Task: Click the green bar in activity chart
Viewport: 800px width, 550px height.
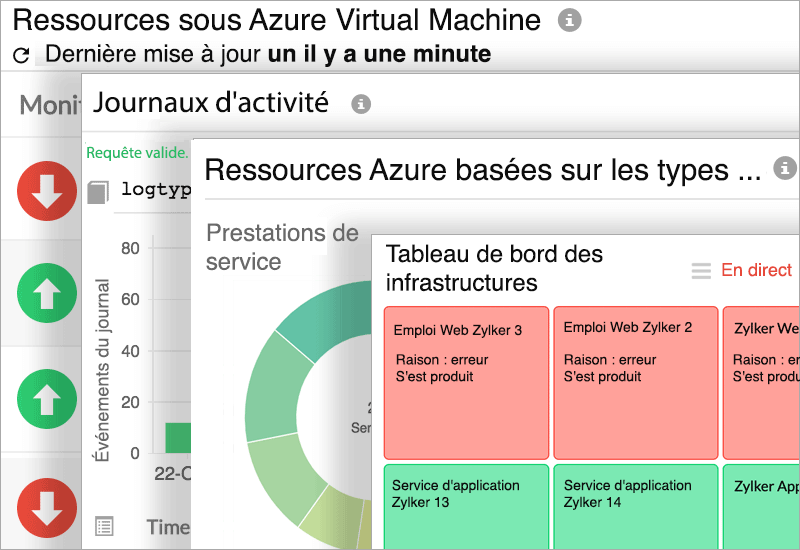Action: pyautogui.click(x=178, y=438)
